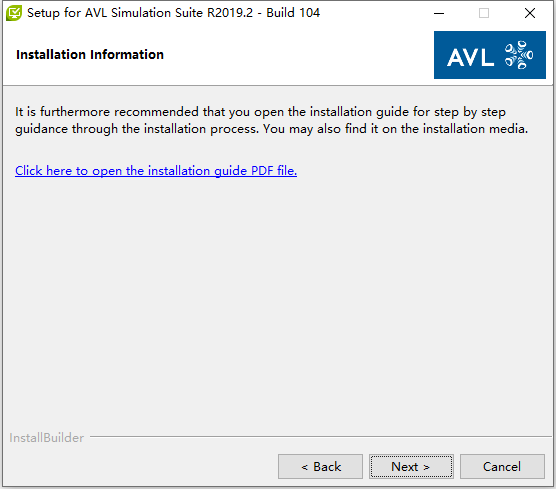Click the greyed-out maximize window button
Screen dimensions: 556x489
coord(484,13)
